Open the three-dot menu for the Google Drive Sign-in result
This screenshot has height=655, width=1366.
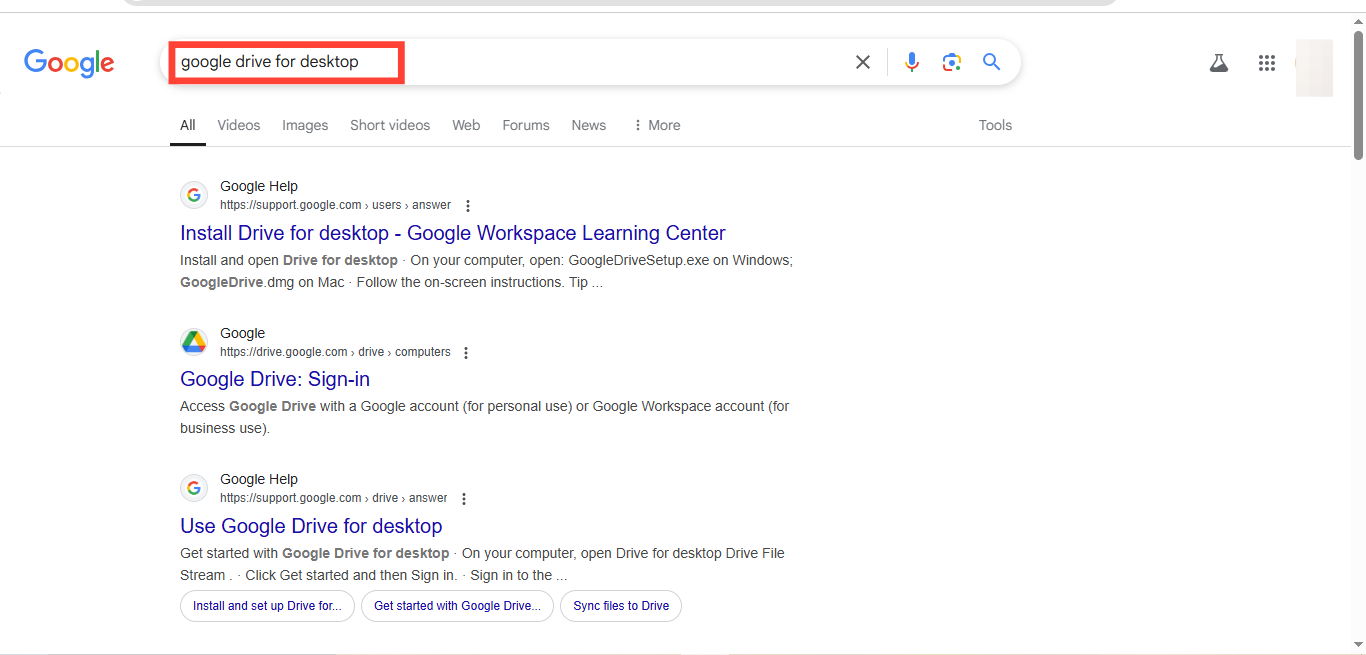pos(466,353)
